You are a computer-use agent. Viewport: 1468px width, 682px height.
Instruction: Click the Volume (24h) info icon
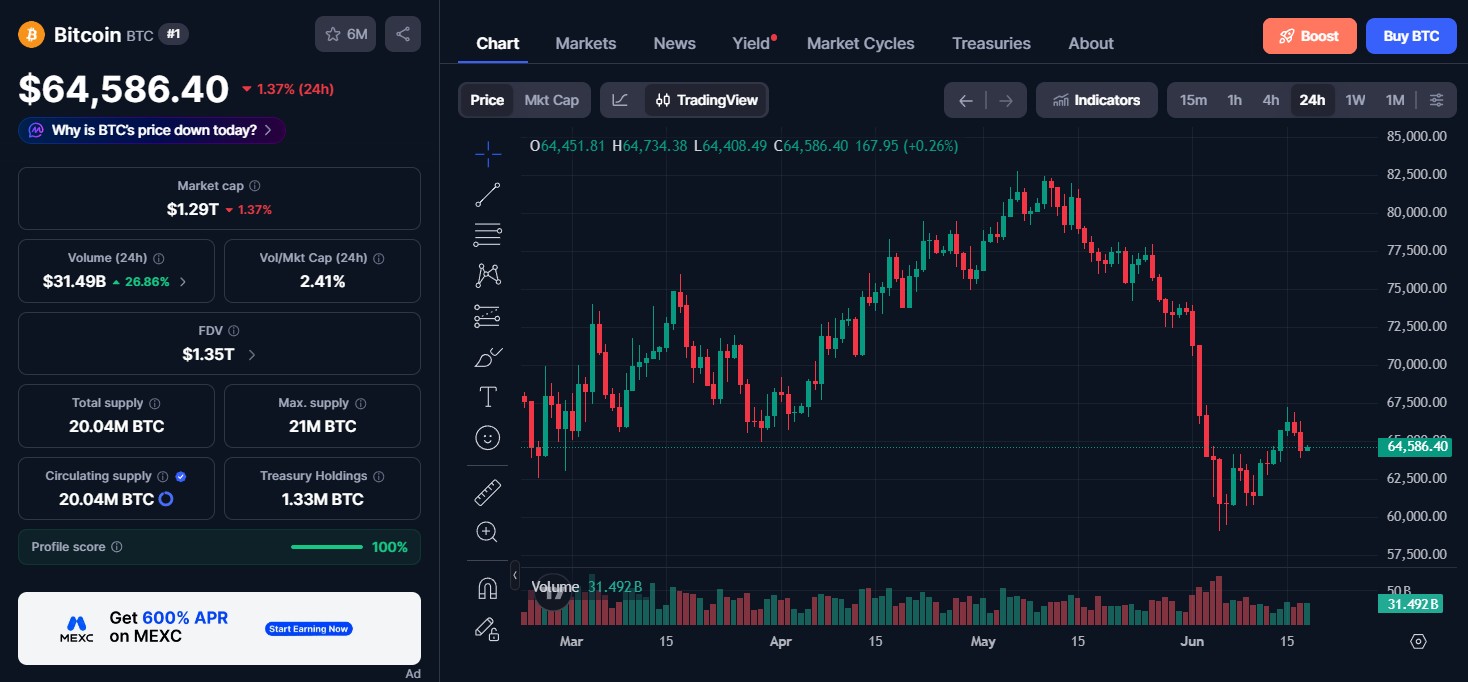tap(159, 258)
